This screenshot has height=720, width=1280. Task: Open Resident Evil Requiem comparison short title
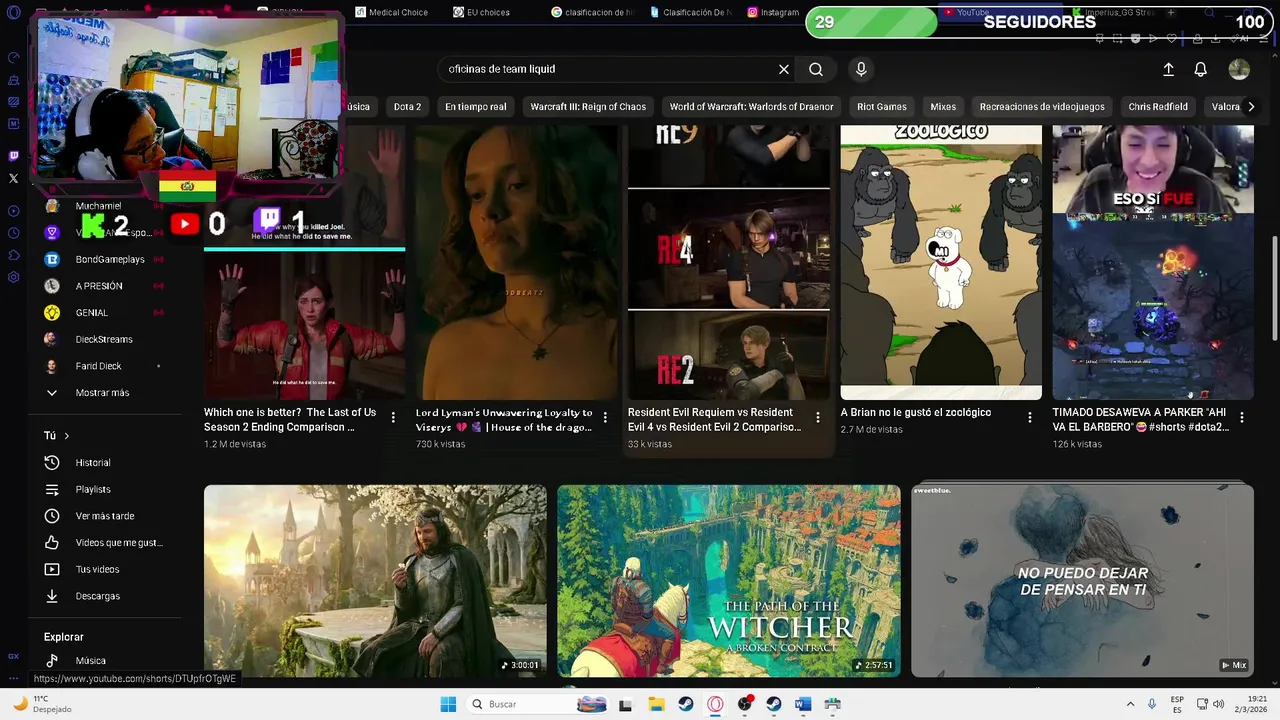714,420
